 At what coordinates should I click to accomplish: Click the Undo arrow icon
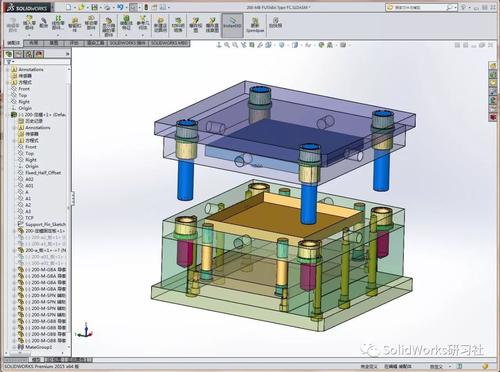[x=120, y=7]
